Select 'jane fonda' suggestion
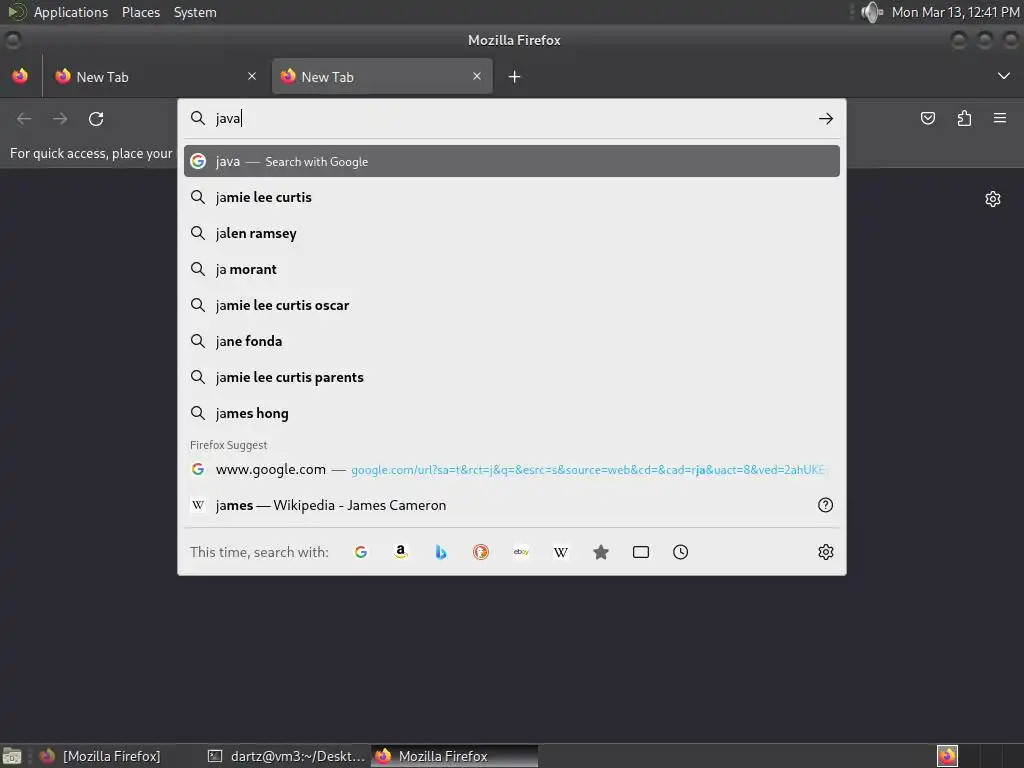 [511, 341]
